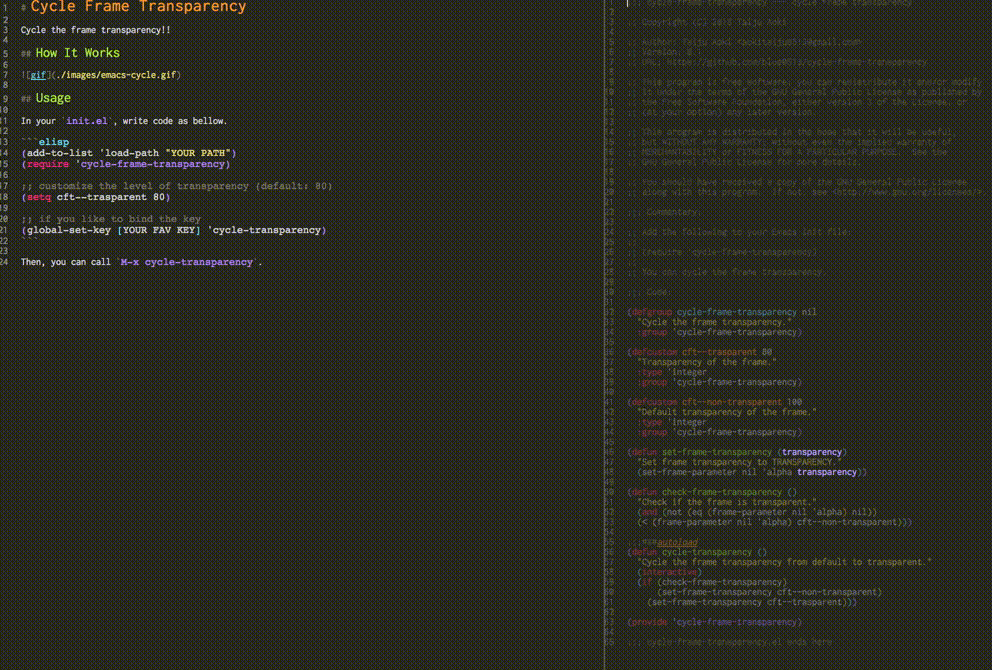Open the gif link under How It Works
Image resolution: width=992 pixels, height=670 pixels.
pos(38,74)
